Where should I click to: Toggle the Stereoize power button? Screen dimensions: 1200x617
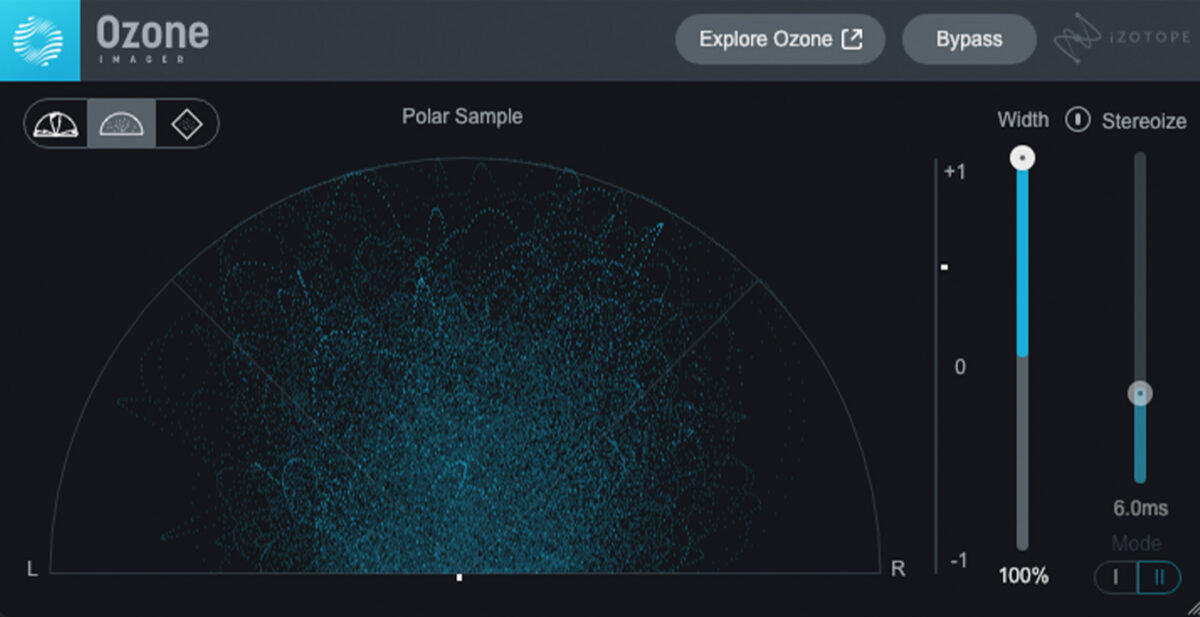1077,120
